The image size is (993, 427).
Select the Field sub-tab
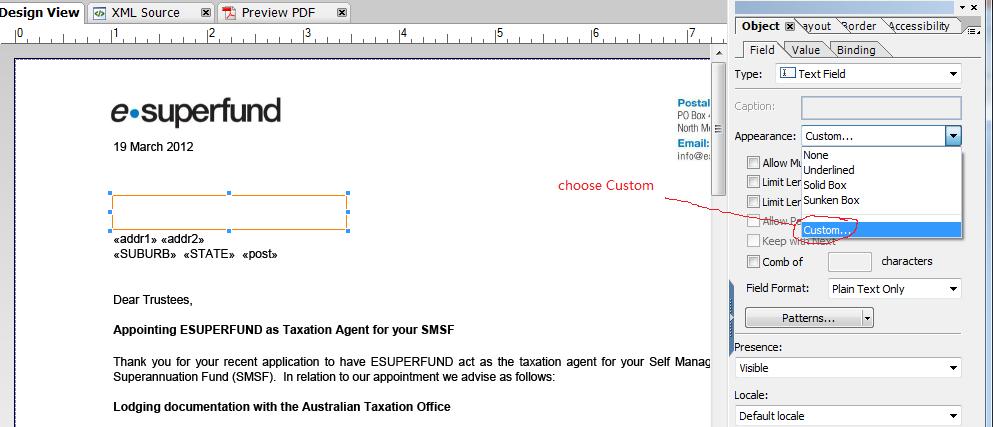pyautogui.click(x=762, y=50)
